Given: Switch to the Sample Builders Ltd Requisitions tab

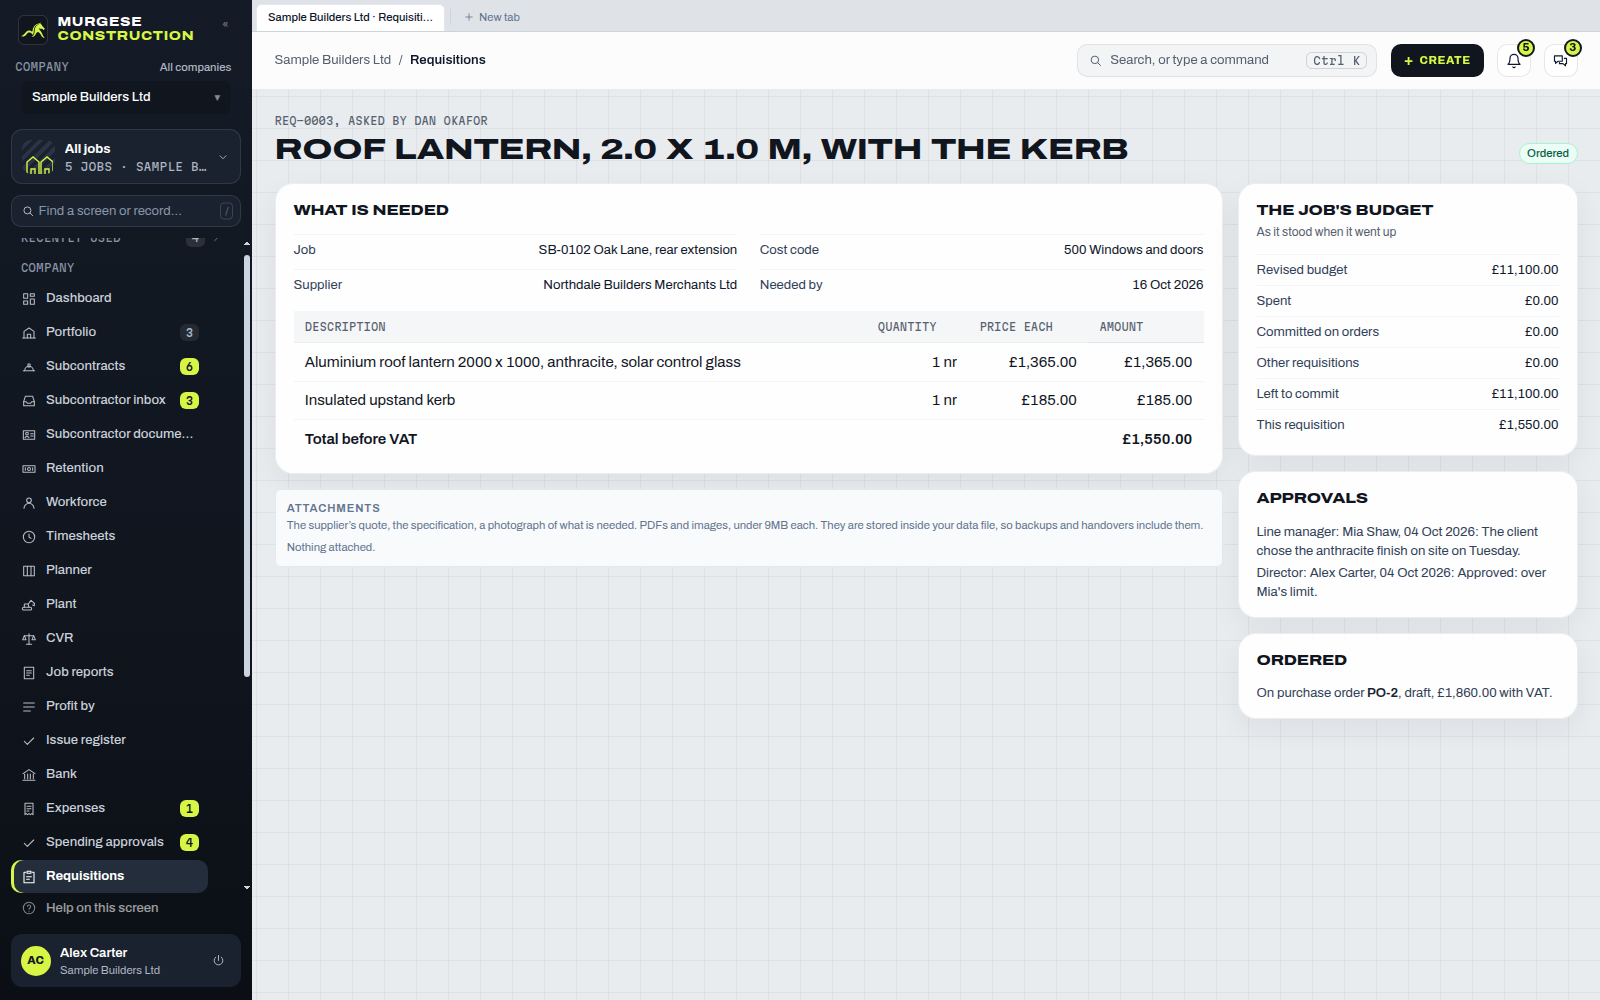Looking at the screenshot, I should pos(350,17).
